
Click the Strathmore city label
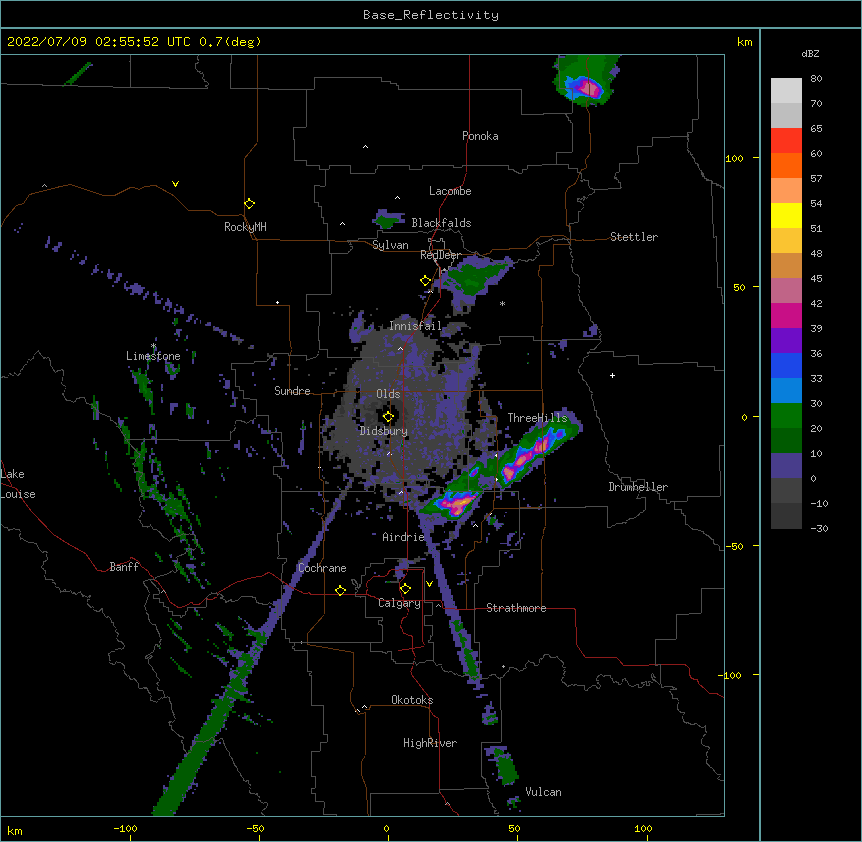(x=516, y=608)
